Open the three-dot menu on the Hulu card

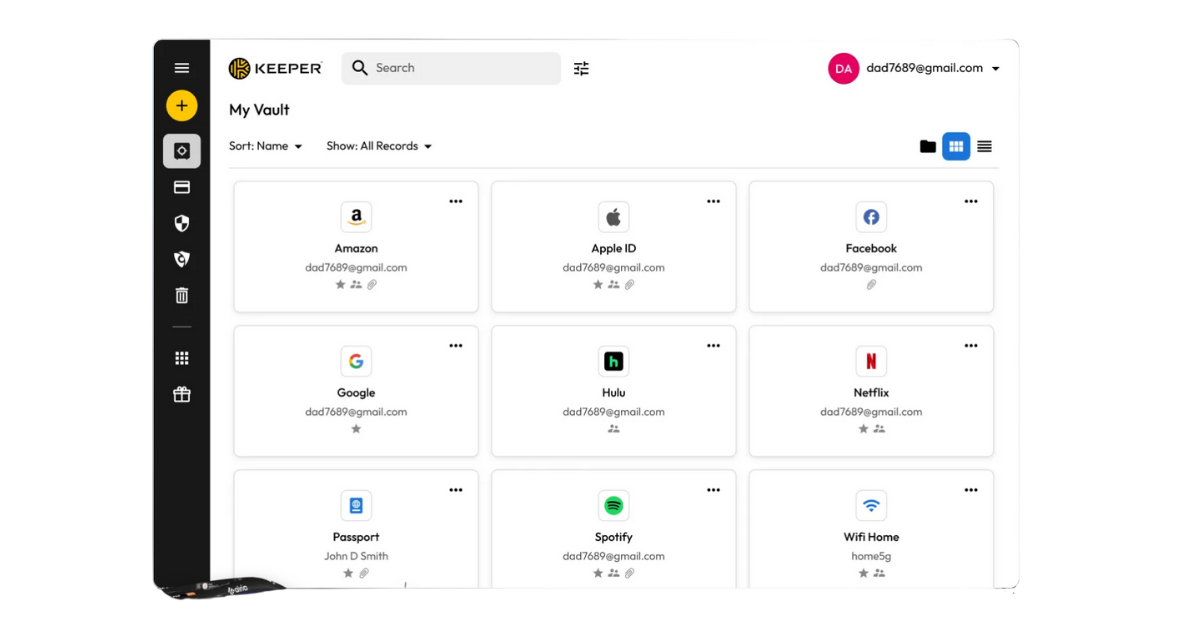pos(713,346)
